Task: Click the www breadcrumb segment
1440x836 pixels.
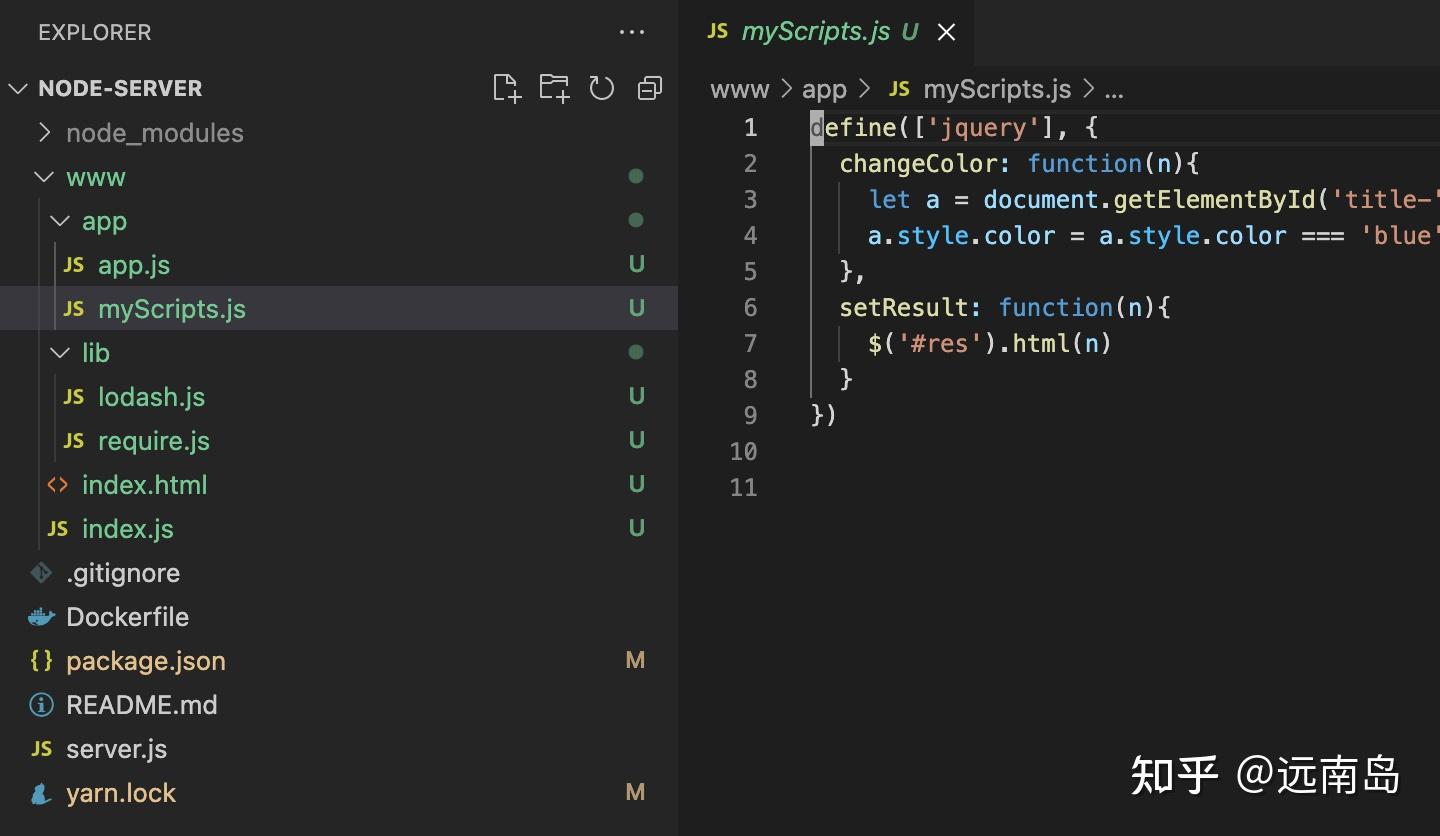Action: (739, 89)
